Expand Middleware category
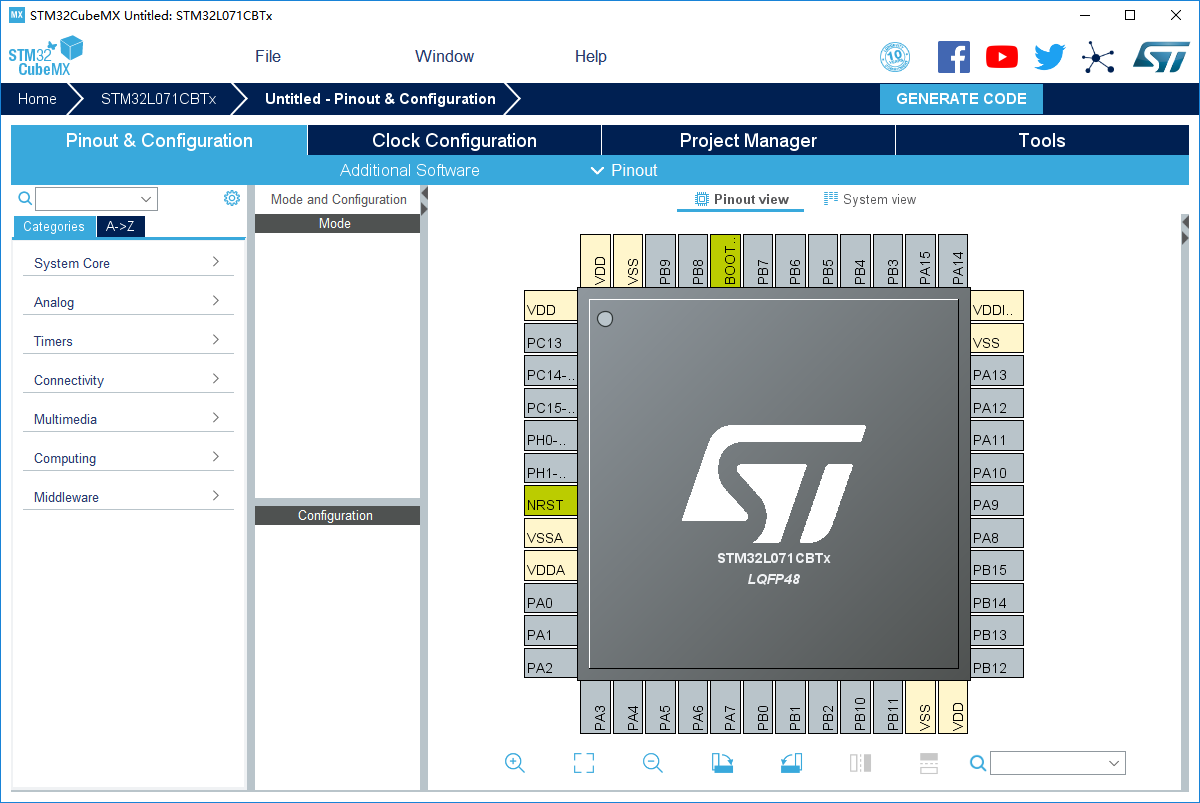Screen dimensions: 1200x803 point(128,497)
